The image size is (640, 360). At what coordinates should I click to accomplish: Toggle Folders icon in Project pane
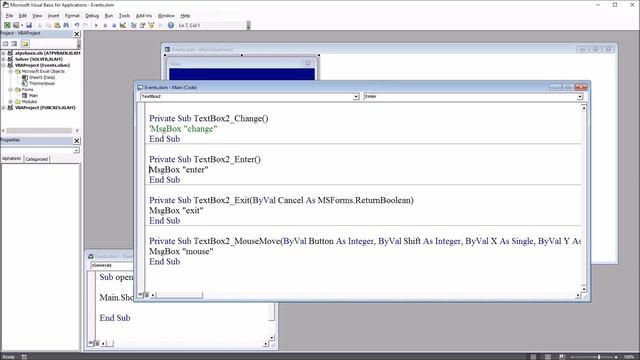(x=25, y=43)
